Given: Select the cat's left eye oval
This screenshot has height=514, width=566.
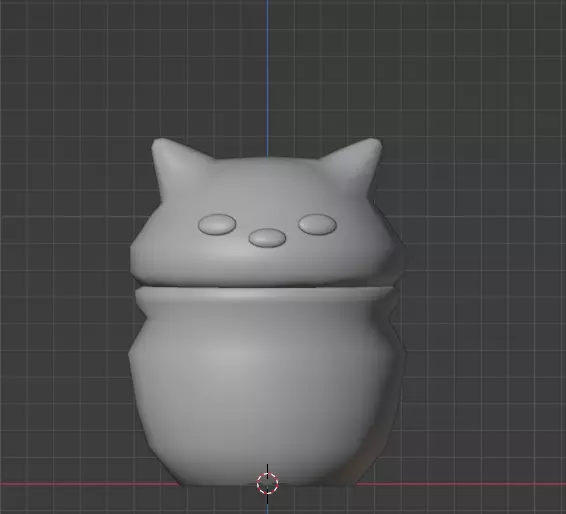Looking at the screenshot, I should point(217,225).
